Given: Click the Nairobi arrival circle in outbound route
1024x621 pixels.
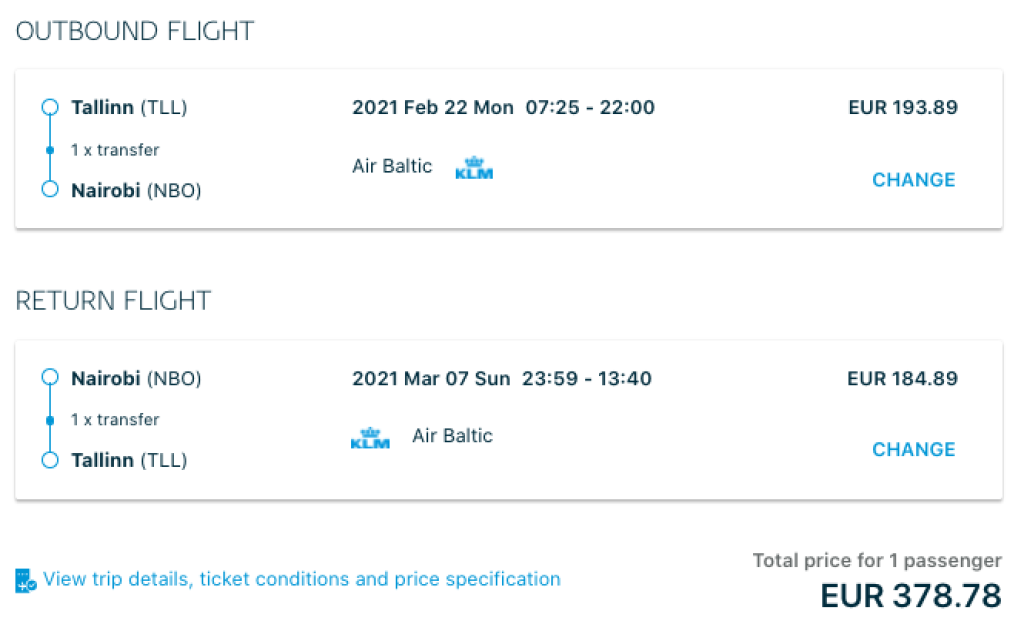Looking at the screenshot, I should pos(50,189).
